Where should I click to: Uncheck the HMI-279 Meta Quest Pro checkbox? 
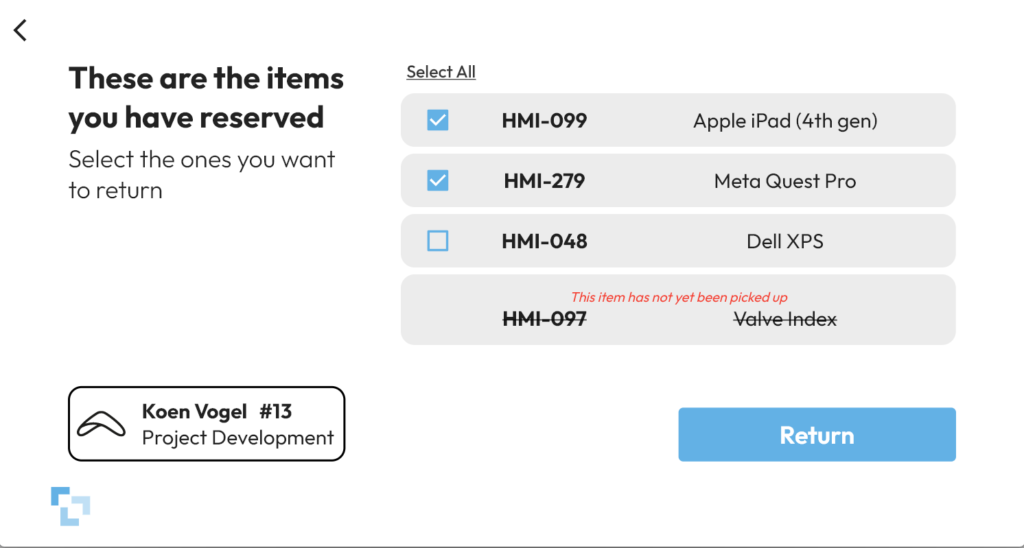(x=438, y=180)
